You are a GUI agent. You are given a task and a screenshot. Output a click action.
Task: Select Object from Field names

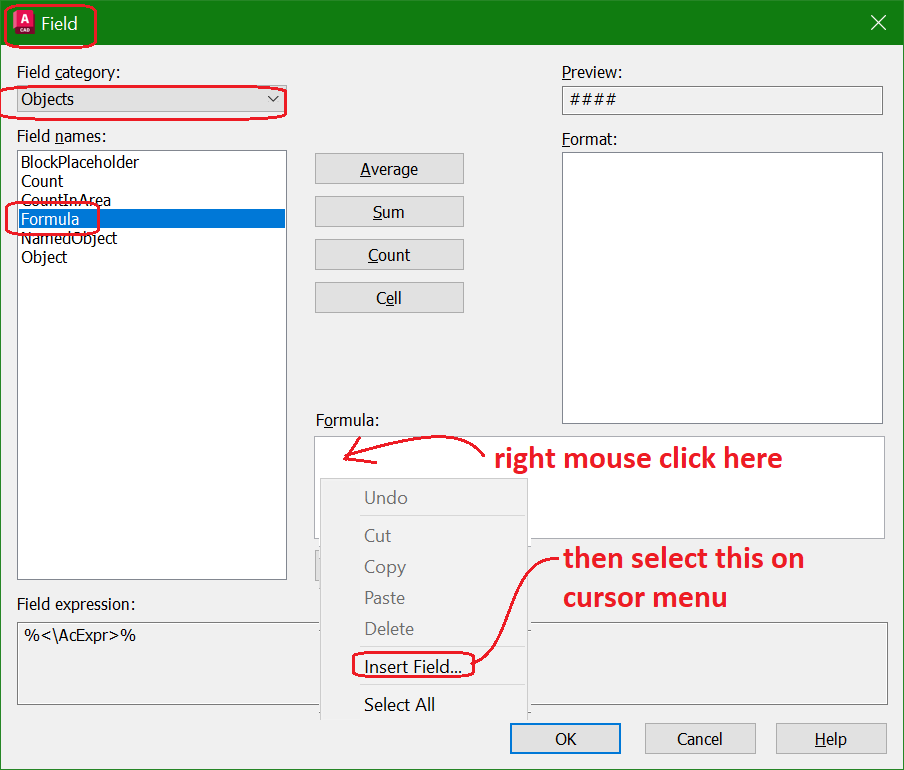click(43, 257)
